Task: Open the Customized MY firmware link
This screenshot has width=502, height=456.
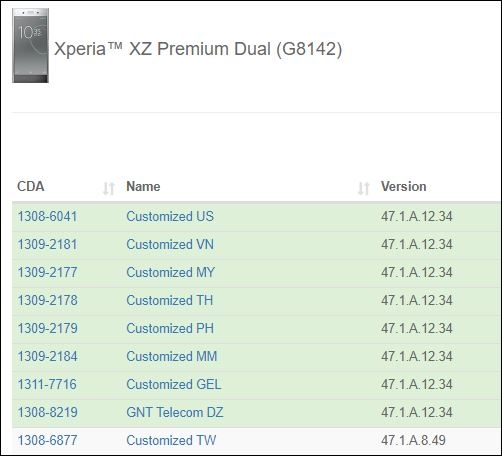Action: [170, 272]
